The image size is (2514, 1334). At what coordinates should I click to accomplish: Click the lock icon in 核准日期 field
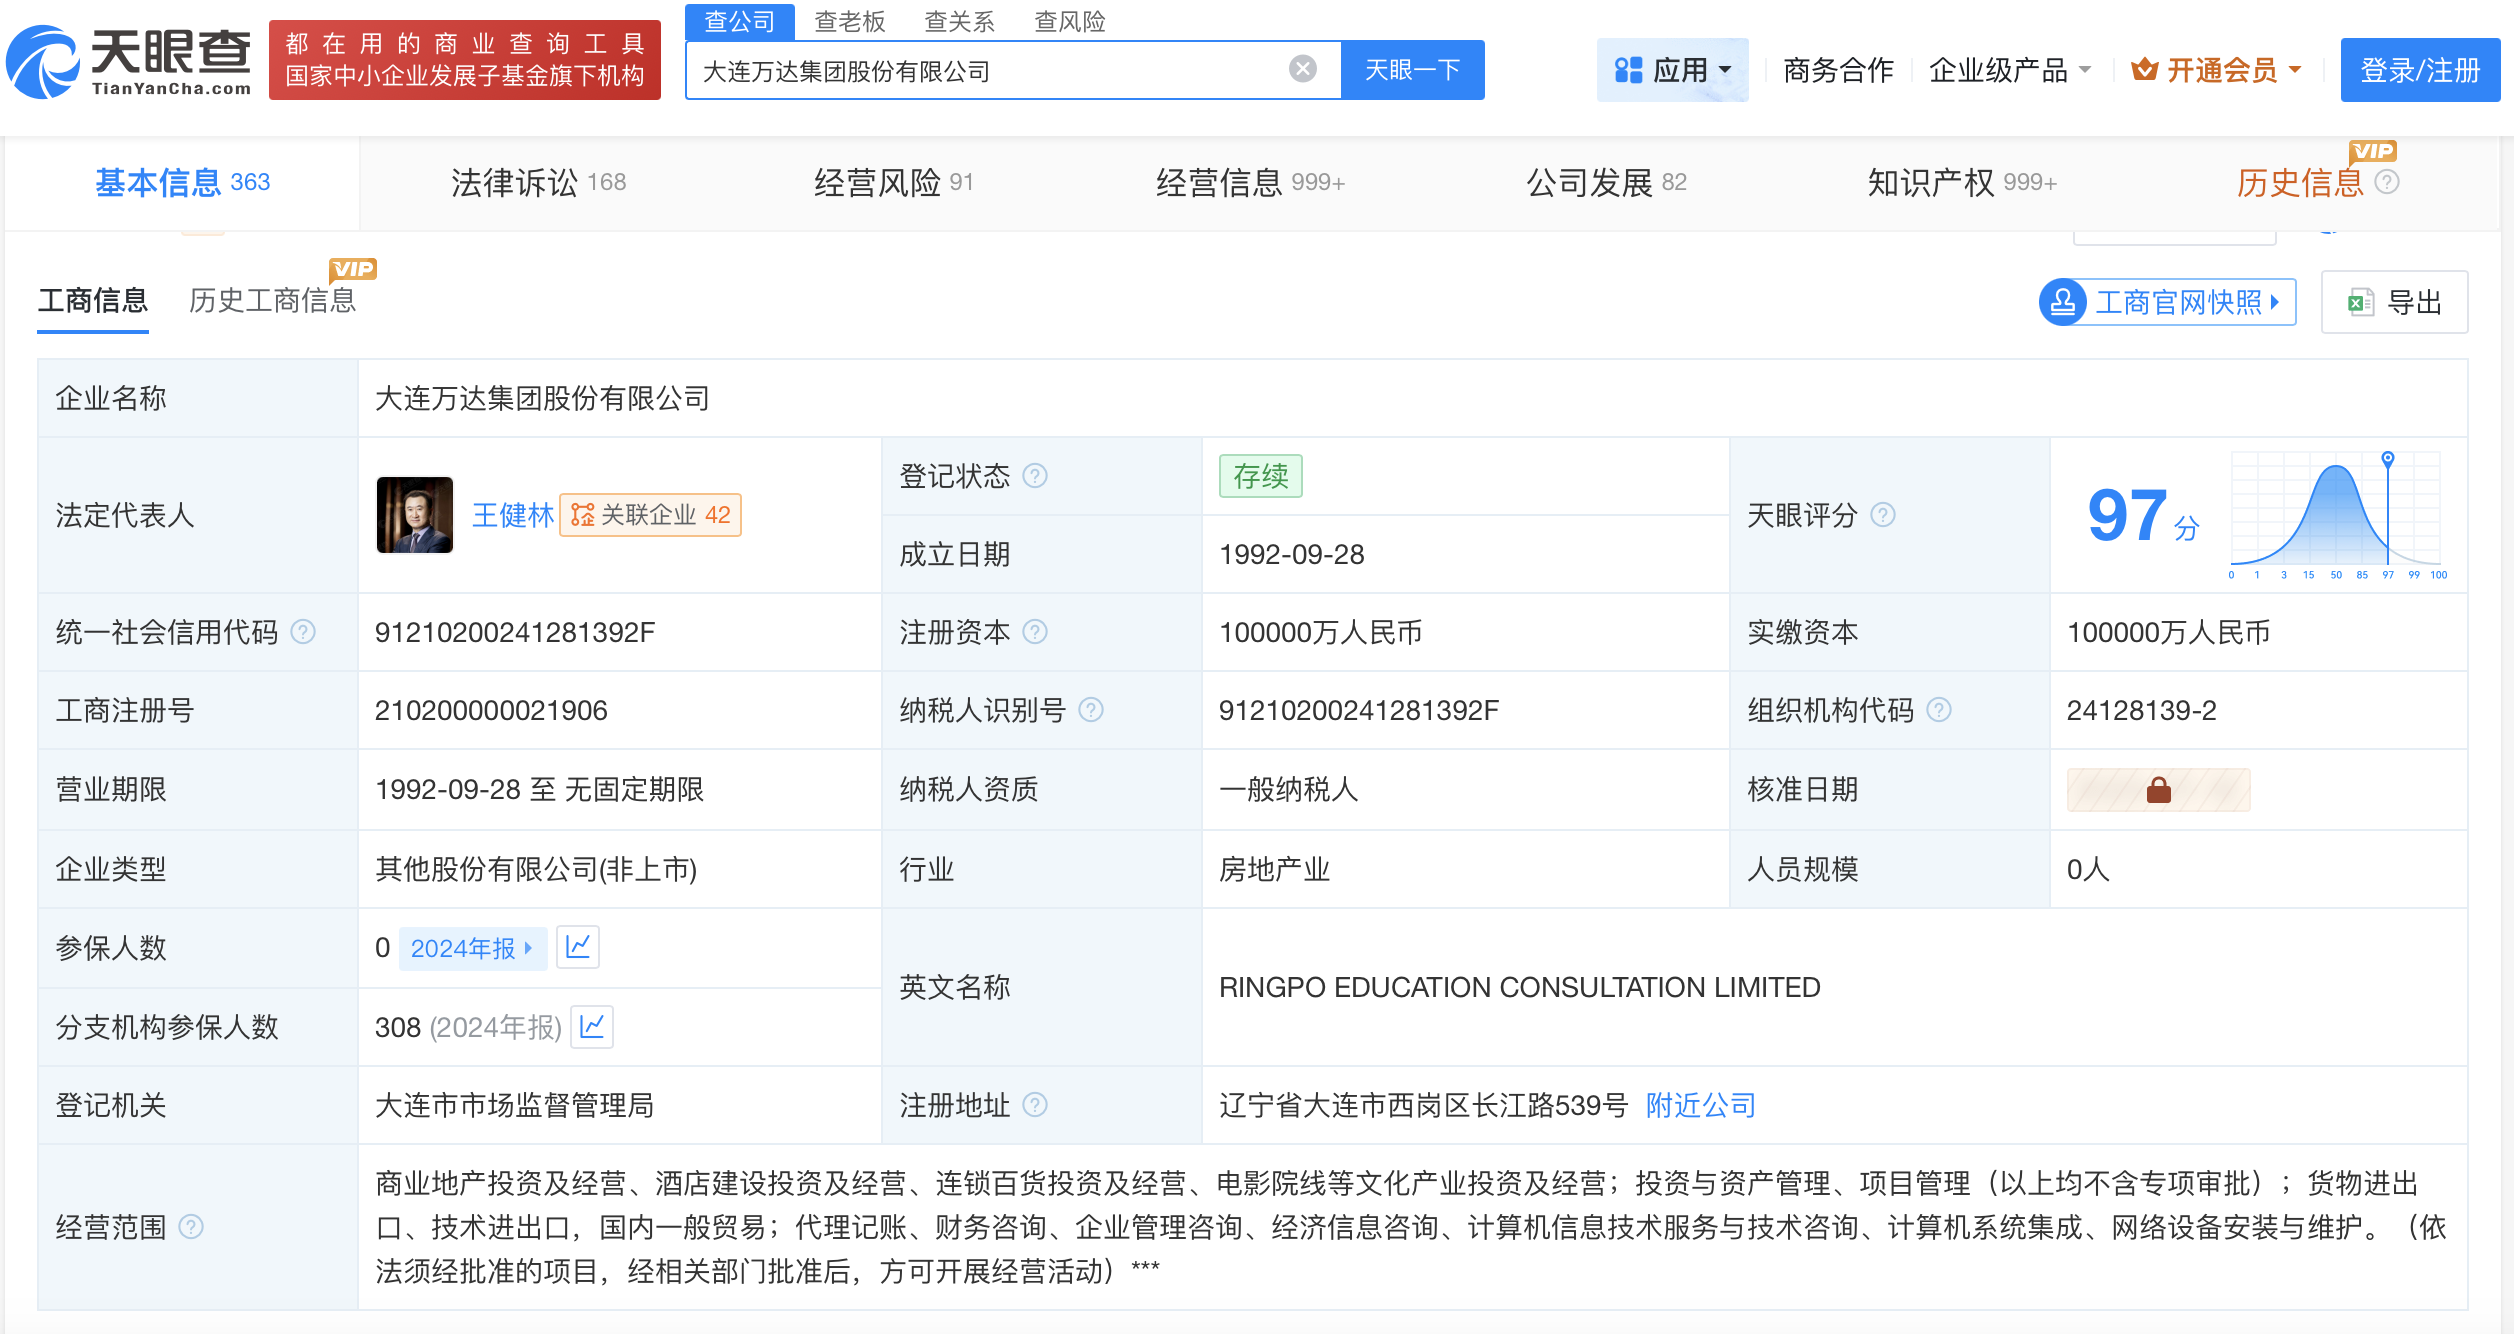pyautogui.click(x=2158, y=790)
